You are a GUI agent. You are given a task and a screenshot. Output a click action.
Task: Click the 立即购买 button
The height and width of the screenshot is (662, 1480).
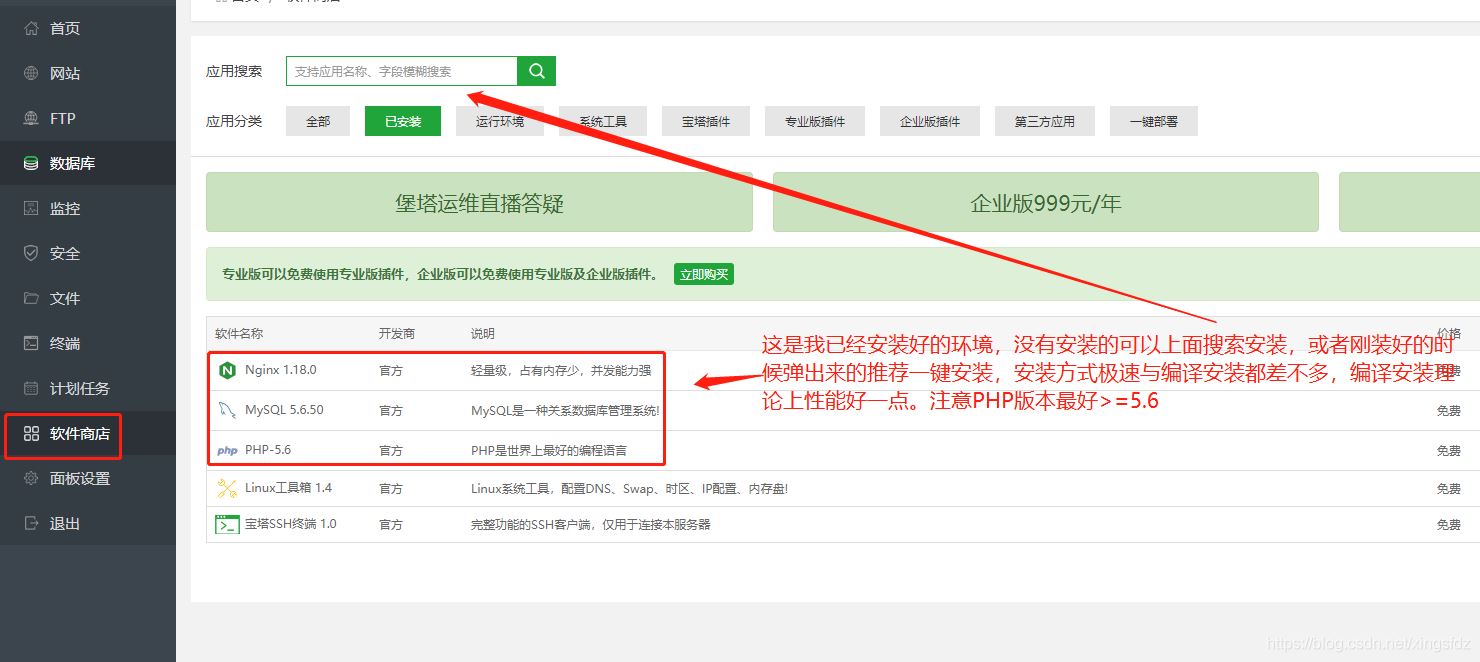[703, 274]
